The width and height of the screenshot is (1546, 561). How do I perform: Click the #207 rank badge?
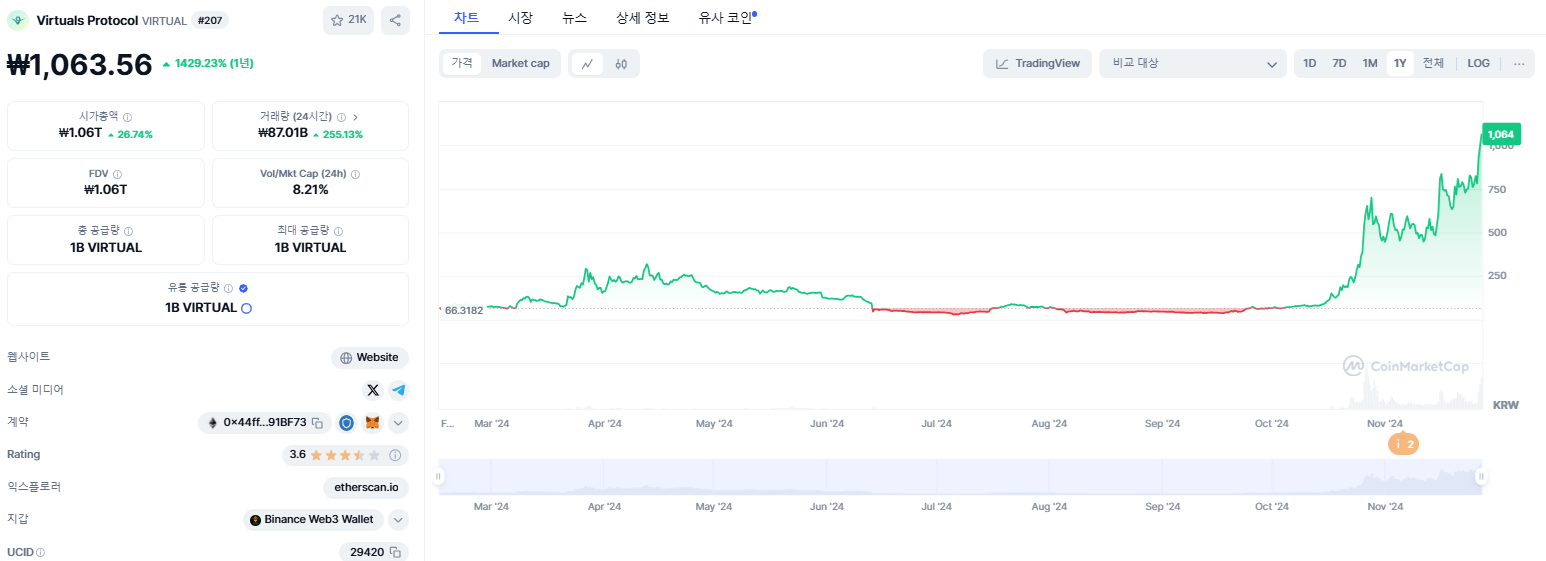[209, 20]
